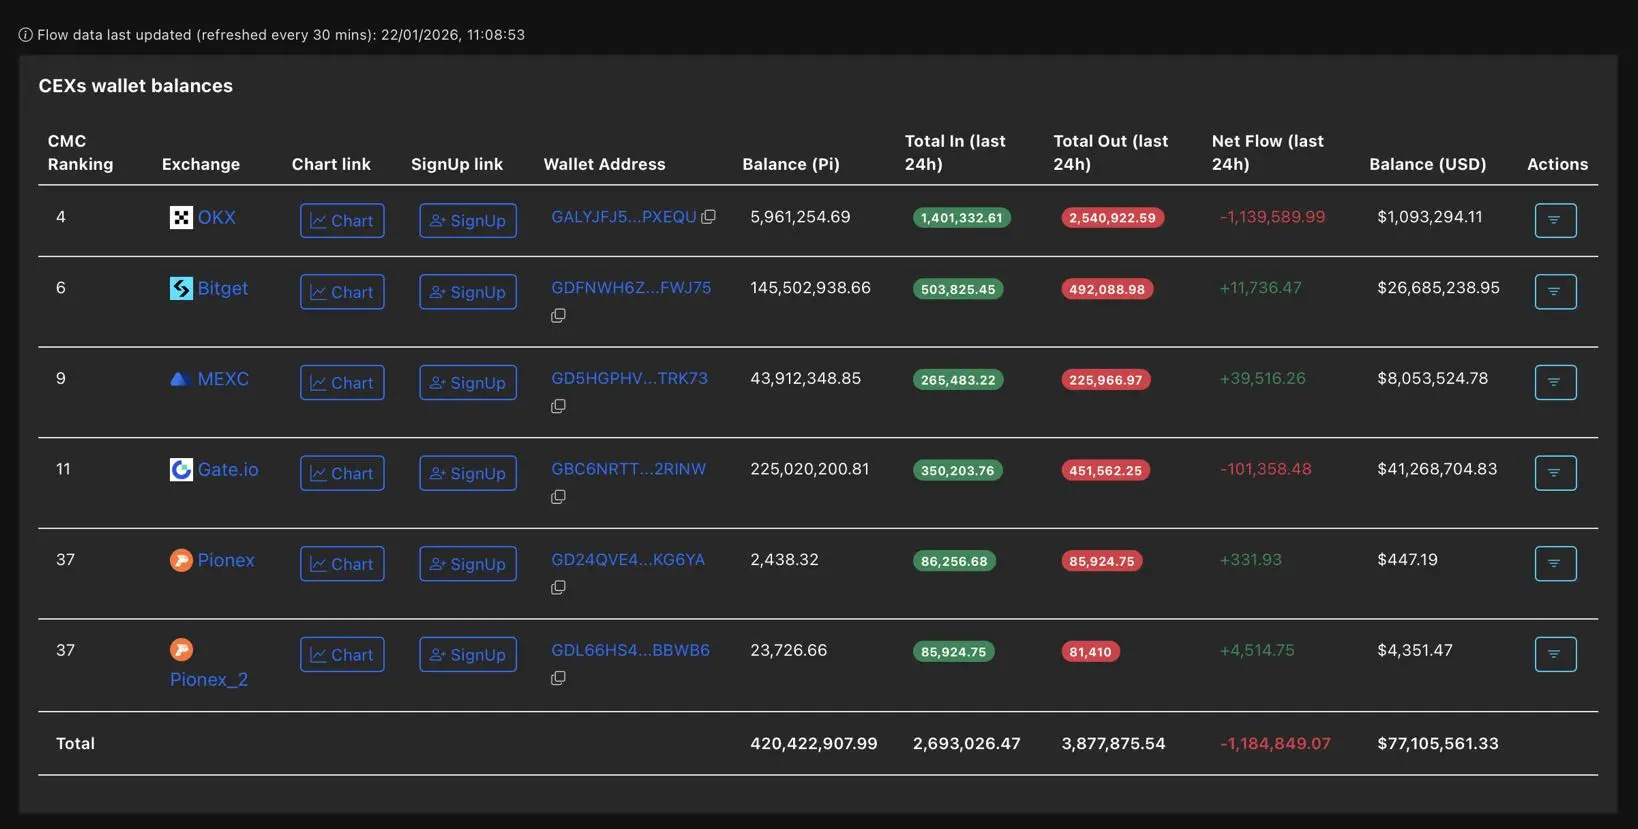This screenshot has height=829, width=1638.
Task: Open the Bitget exchange link
Action: tap(222, 288)
